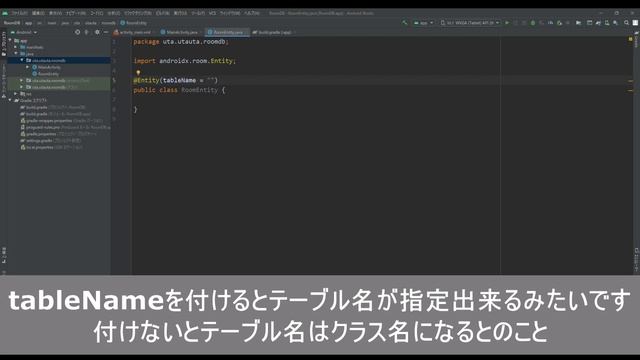Click the Android Studio logo icon
Image resolution: width=640 pixels, height=360 pixels.
pyautogui.click(x=5, y=13)
